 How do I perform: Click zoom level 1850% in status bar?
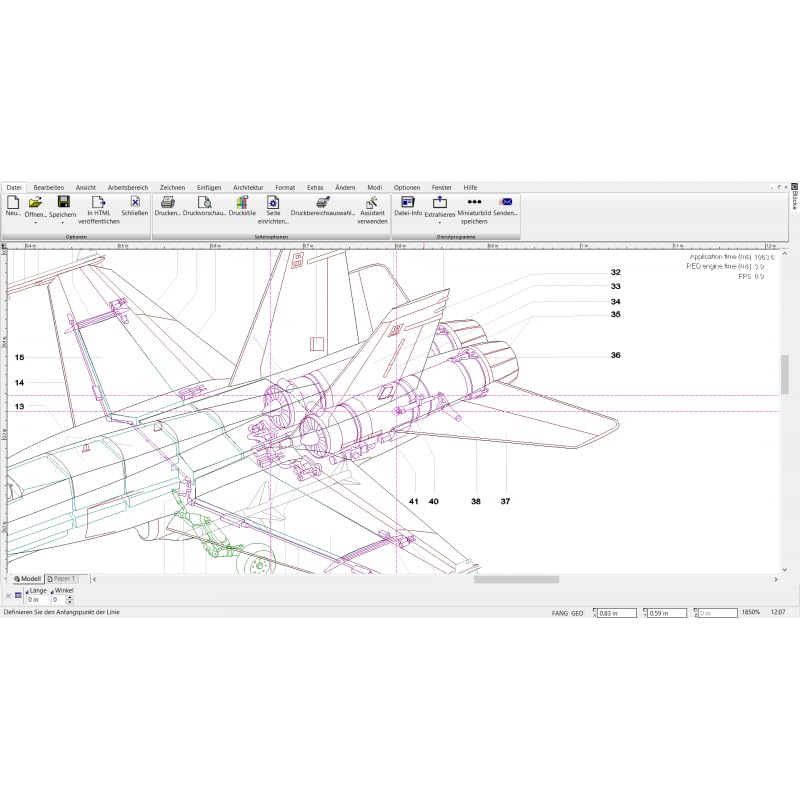pos(751,612)
